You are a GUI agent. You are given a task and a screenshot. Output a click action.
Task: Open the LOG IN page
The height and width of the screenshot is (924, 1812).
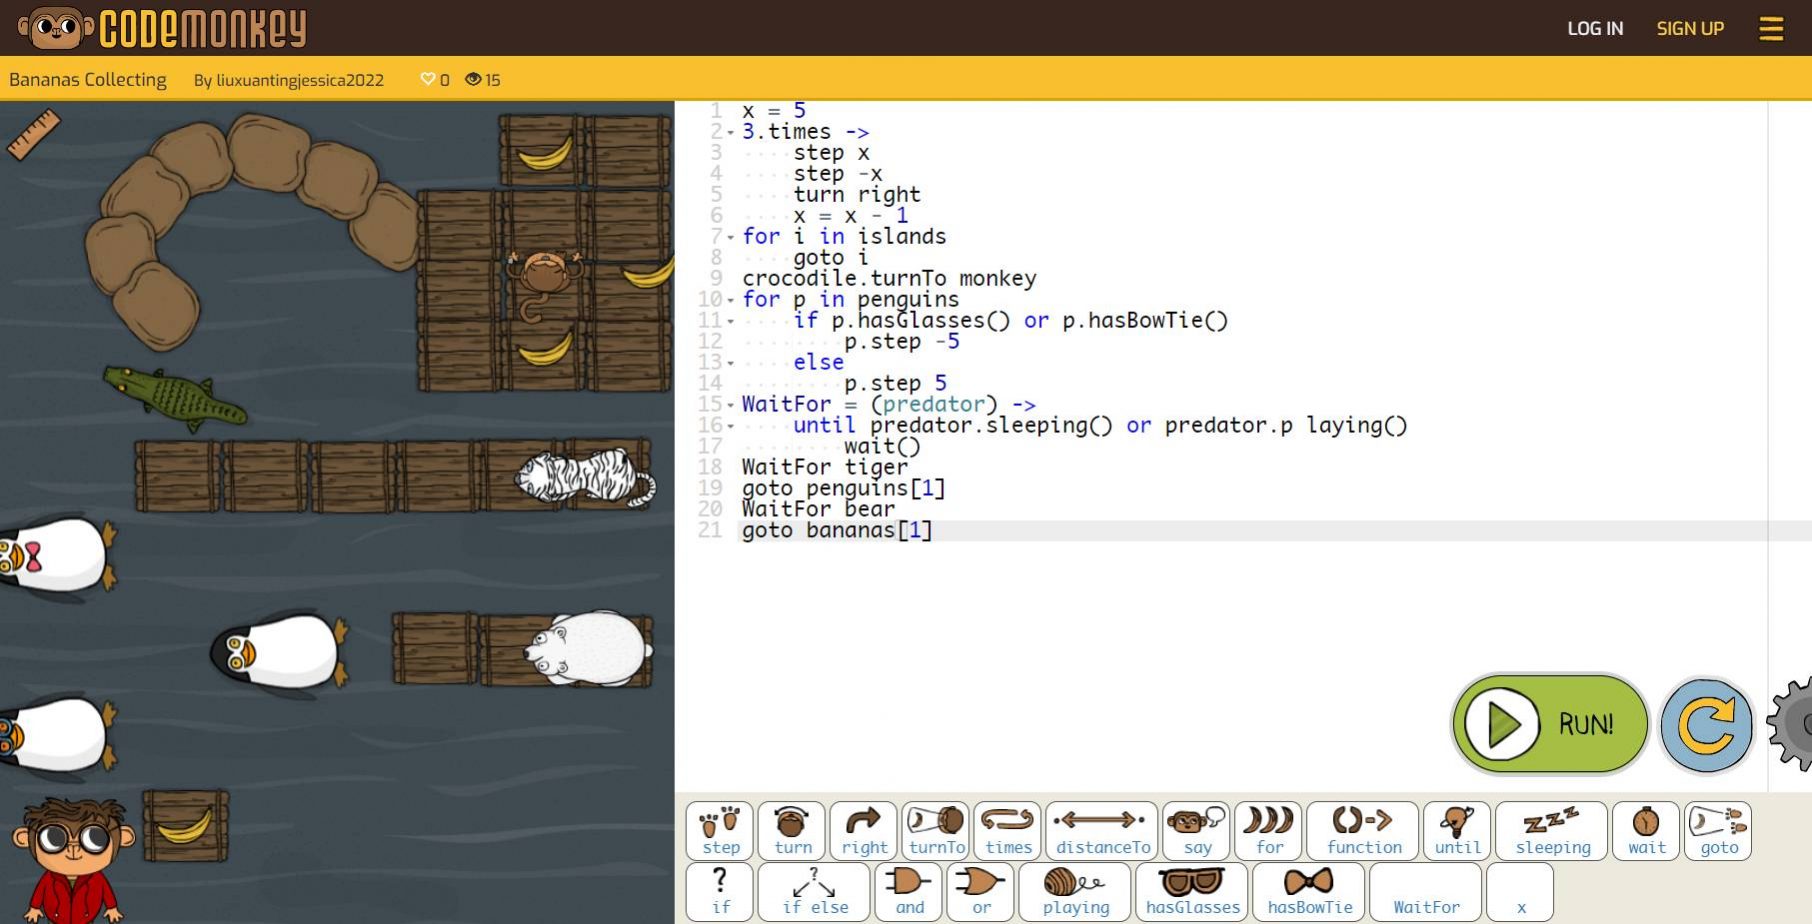1594,28
